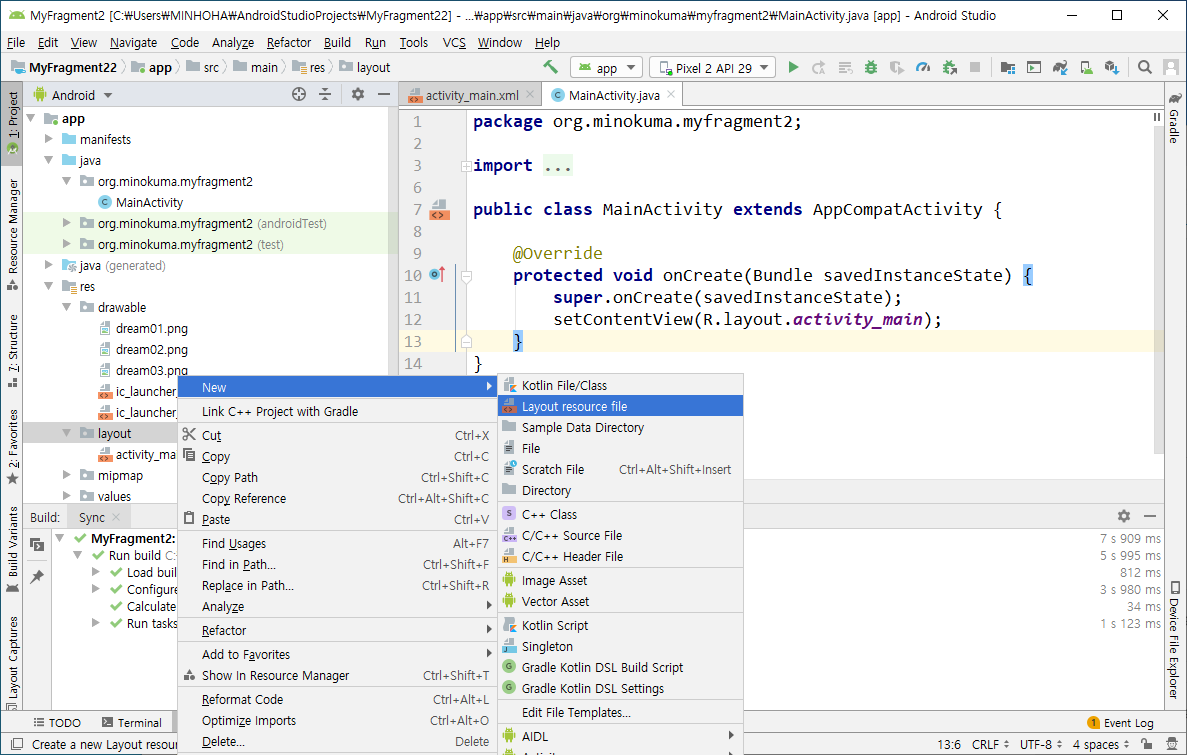Open the Gradle side panel
The width and height of the screenshot is (1187, 755).
(x=1174, y=117)
